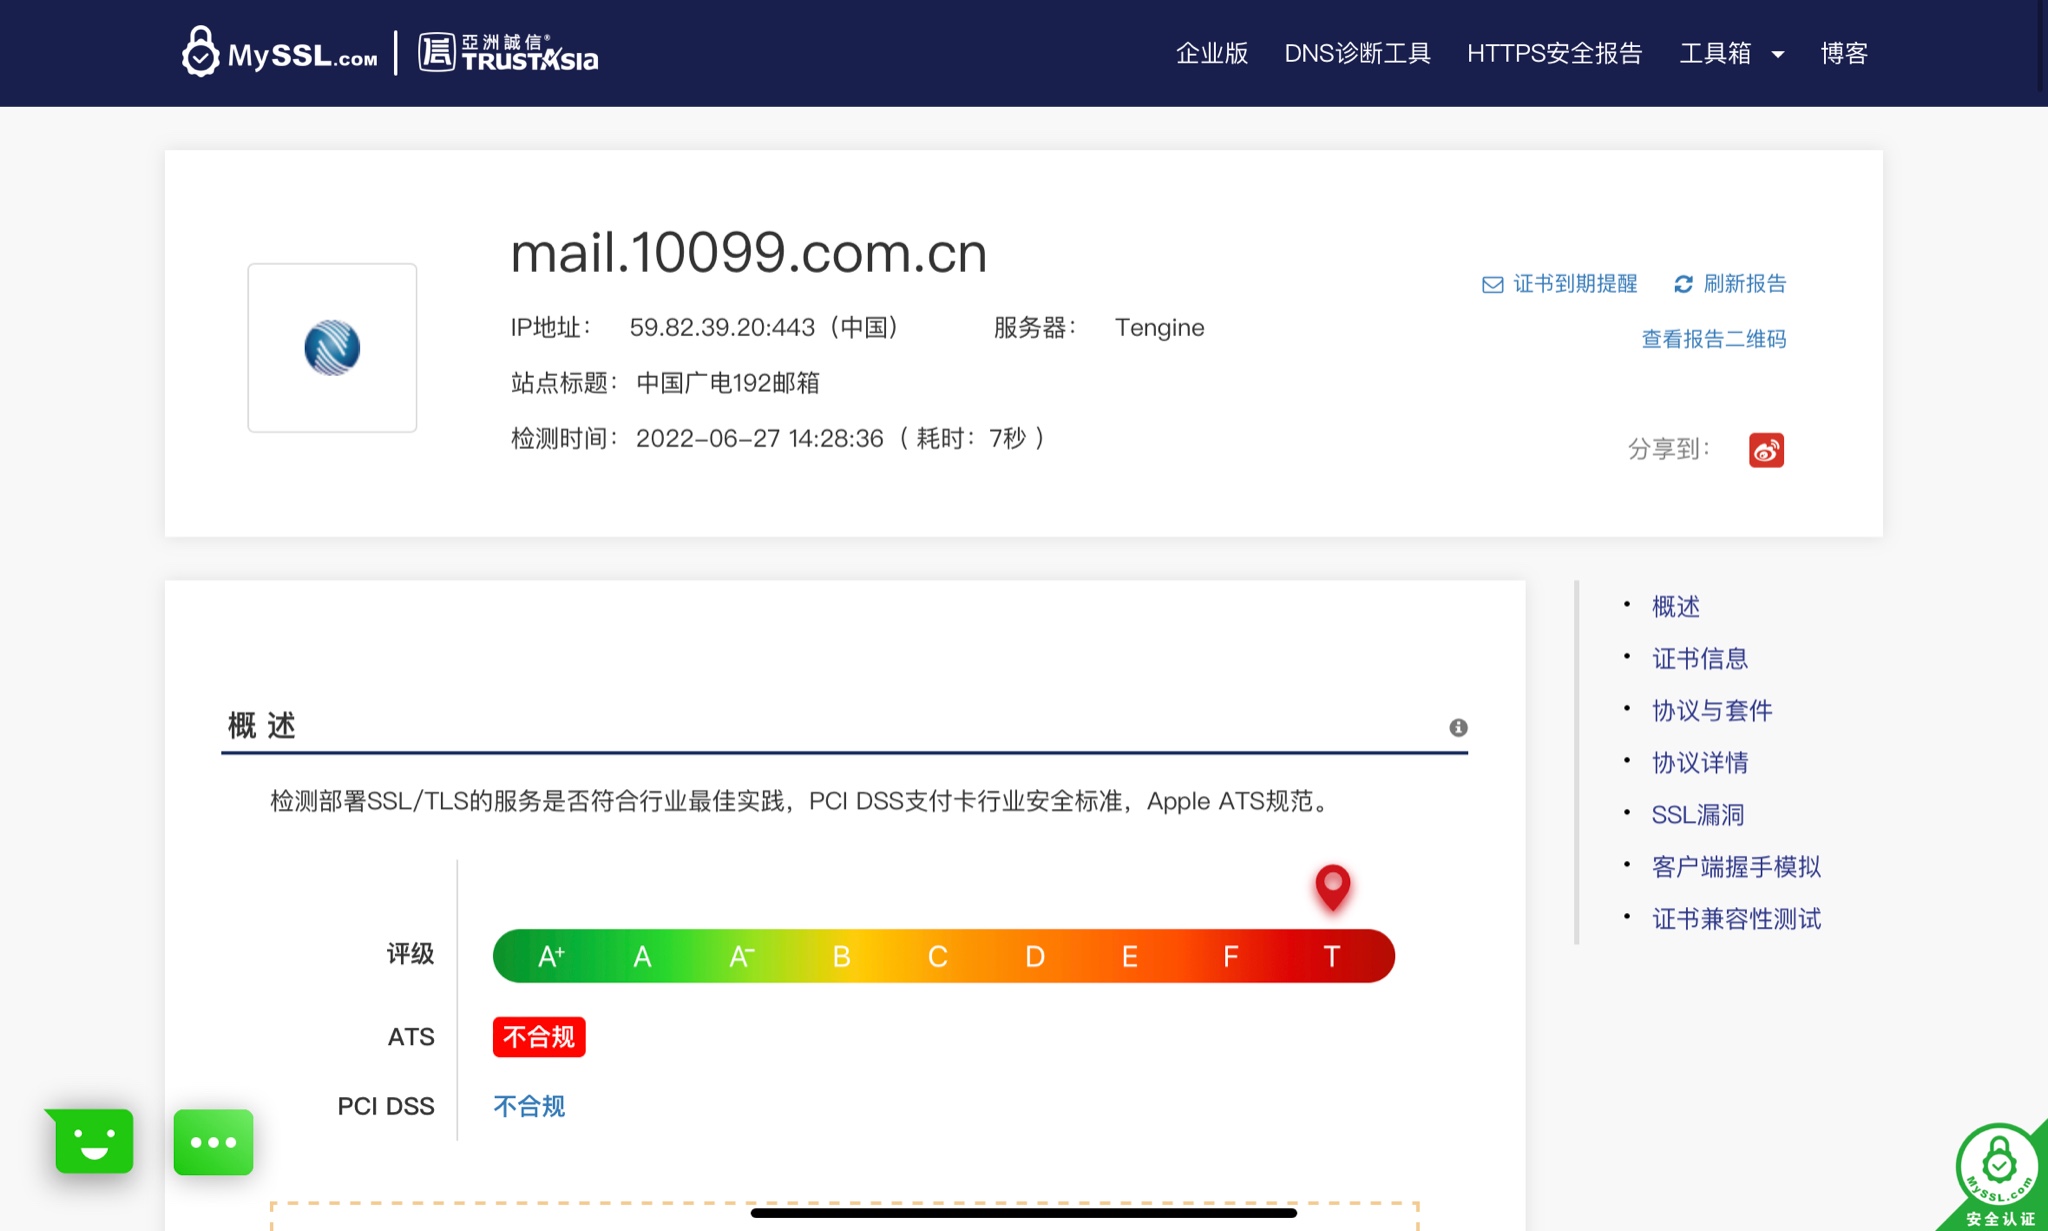Viewport: 2048px width, 1231px height.
Task: Share report to Weibo icon
Action: coord(1766,450)
